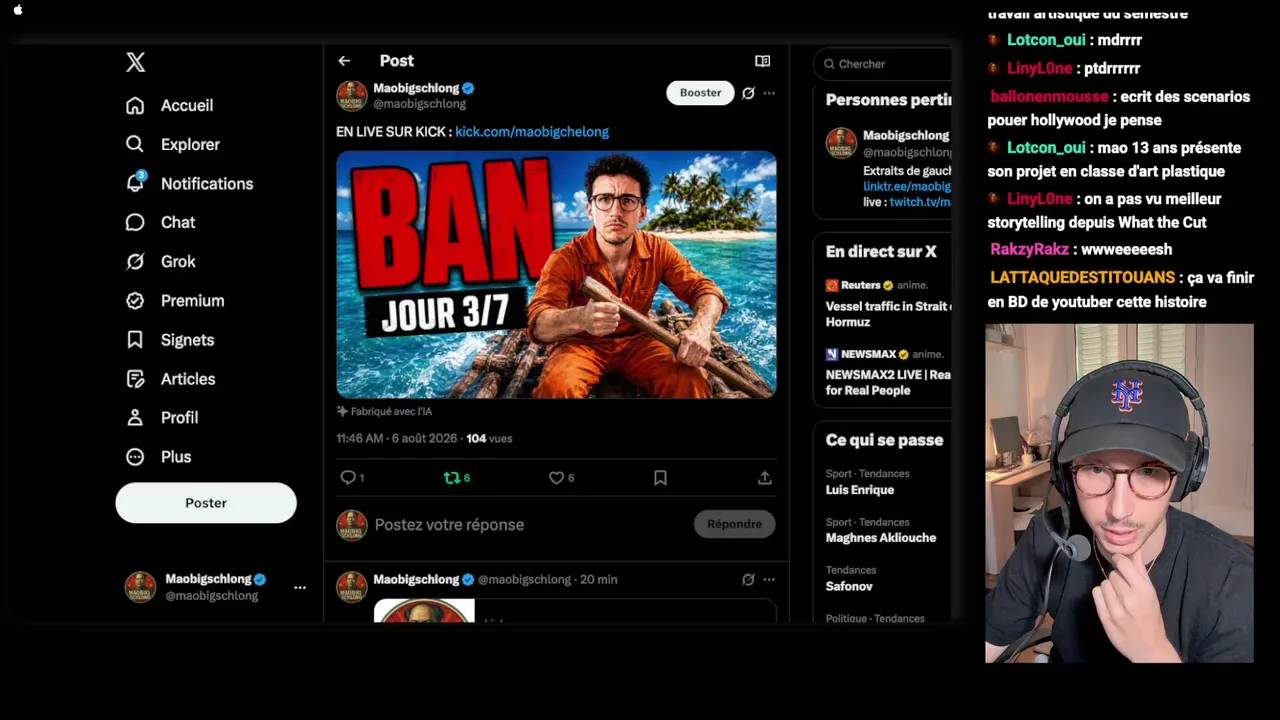Click the reply icon under the post

[x=348, y=478]
